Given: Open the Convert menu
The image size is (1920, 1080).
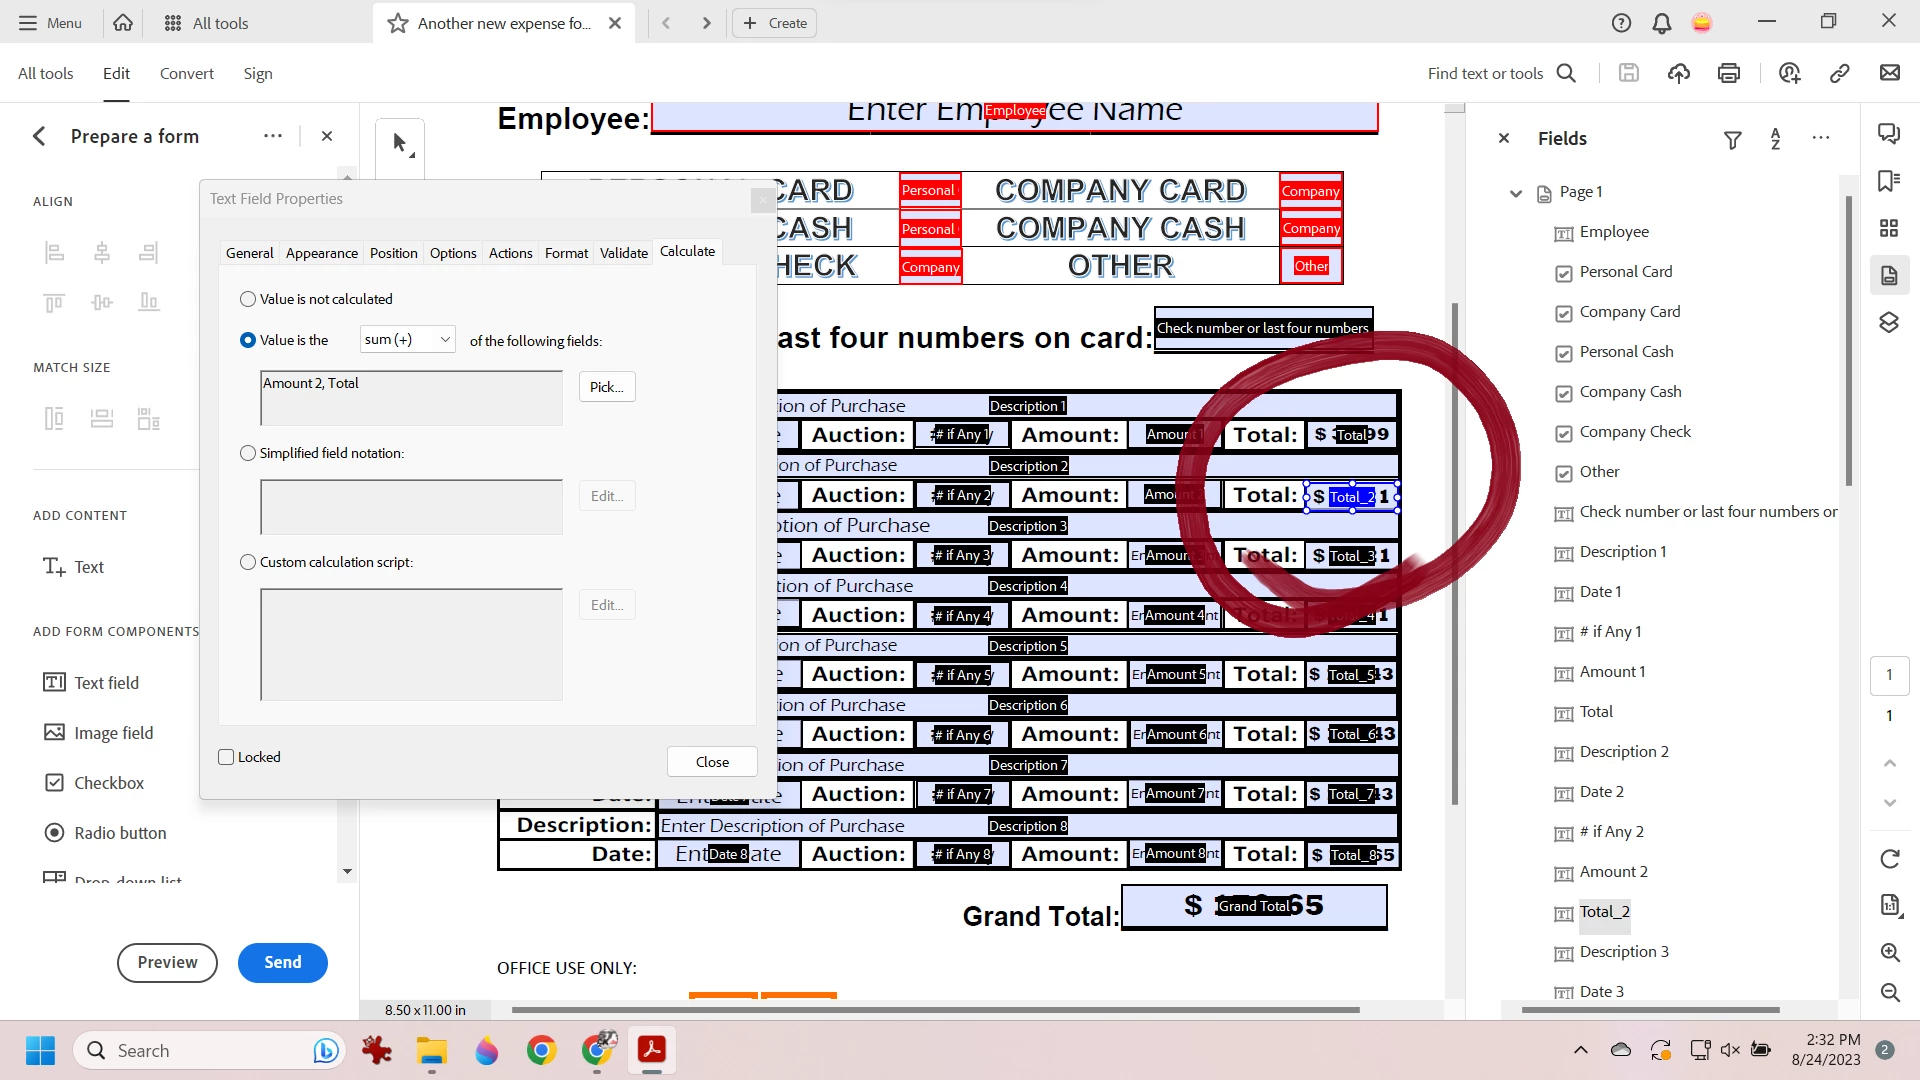Looking at the screenshot, I should (x=186, y=74).
